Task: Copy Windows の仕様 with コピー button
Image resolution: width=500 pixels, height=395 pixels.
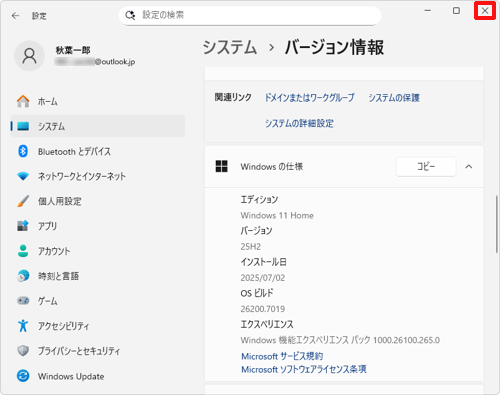Action: click(426, 166)
